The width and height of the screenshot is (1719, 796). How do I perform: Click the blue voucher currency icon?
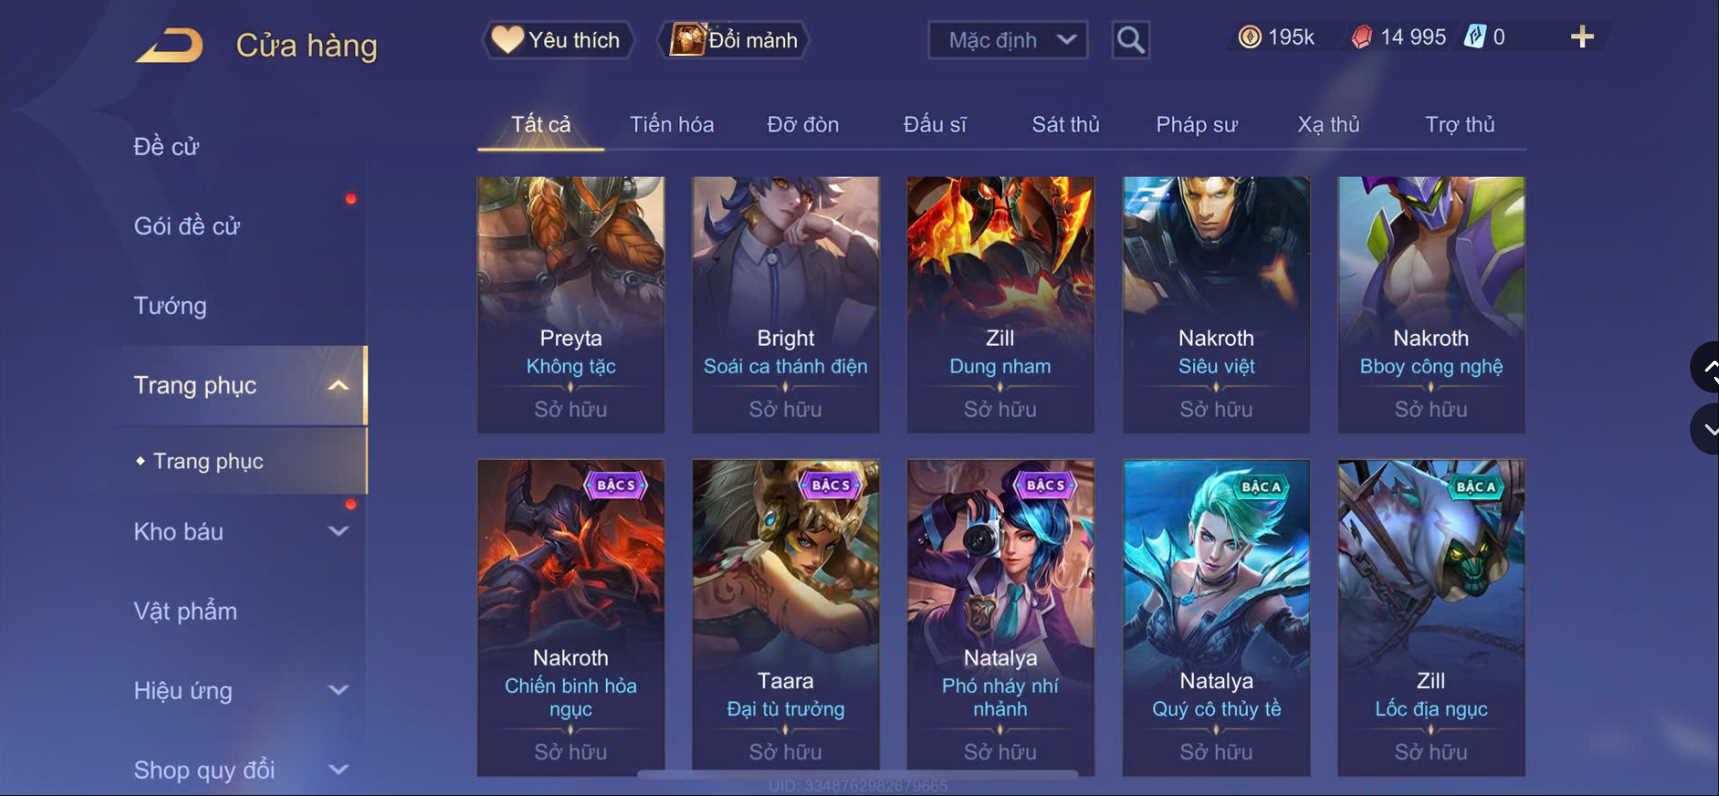point(1474,37)
